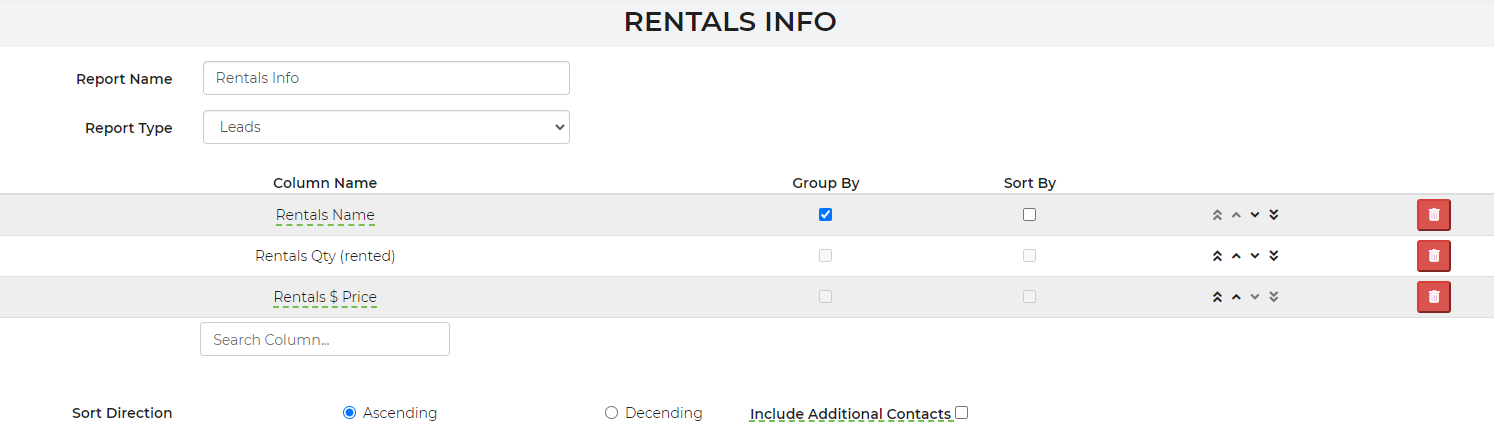
Task: Move Rentals Qty (rented) up one position
Action: pos(1236,256)
